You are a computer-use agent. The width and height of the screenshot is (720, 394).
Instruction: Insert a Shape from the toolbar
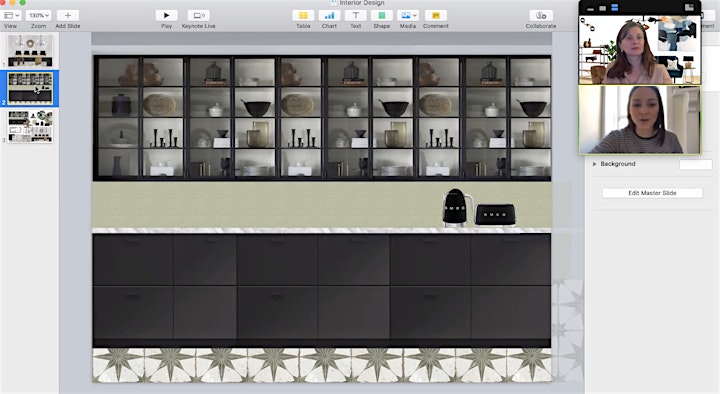click(x=382, y=15)
